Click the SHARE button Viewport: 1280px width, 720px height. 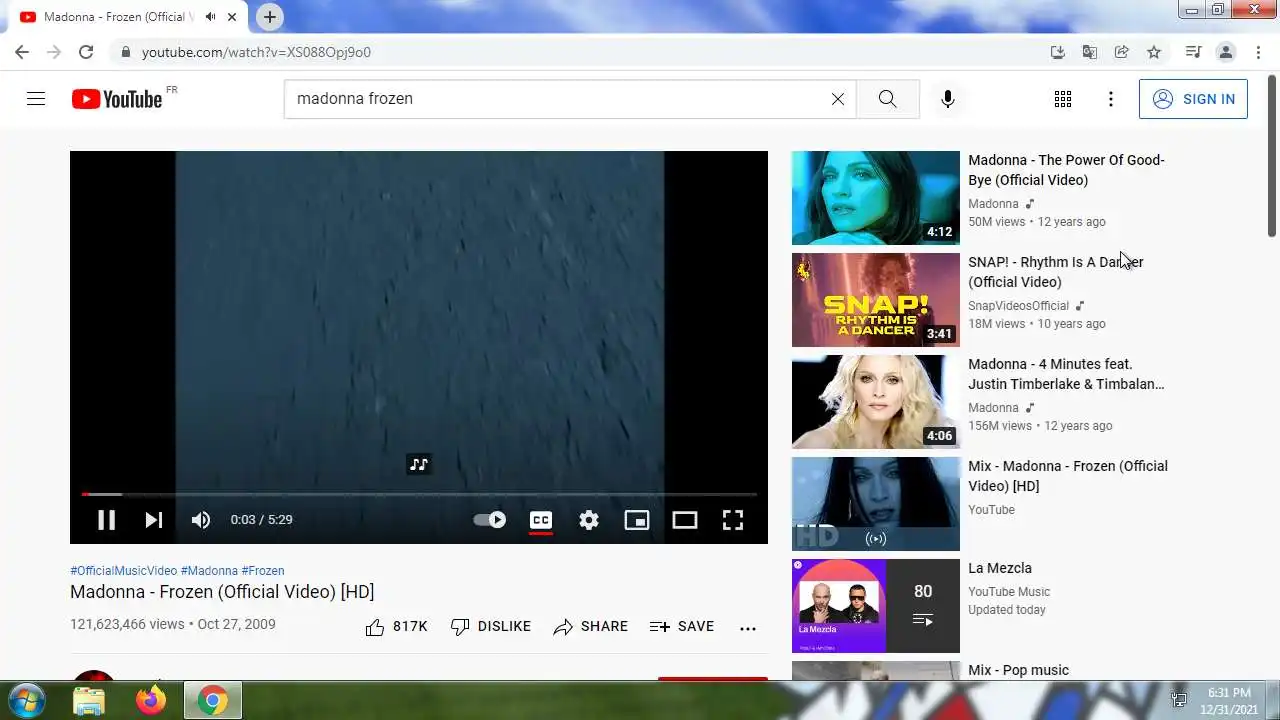pos(591,627)
